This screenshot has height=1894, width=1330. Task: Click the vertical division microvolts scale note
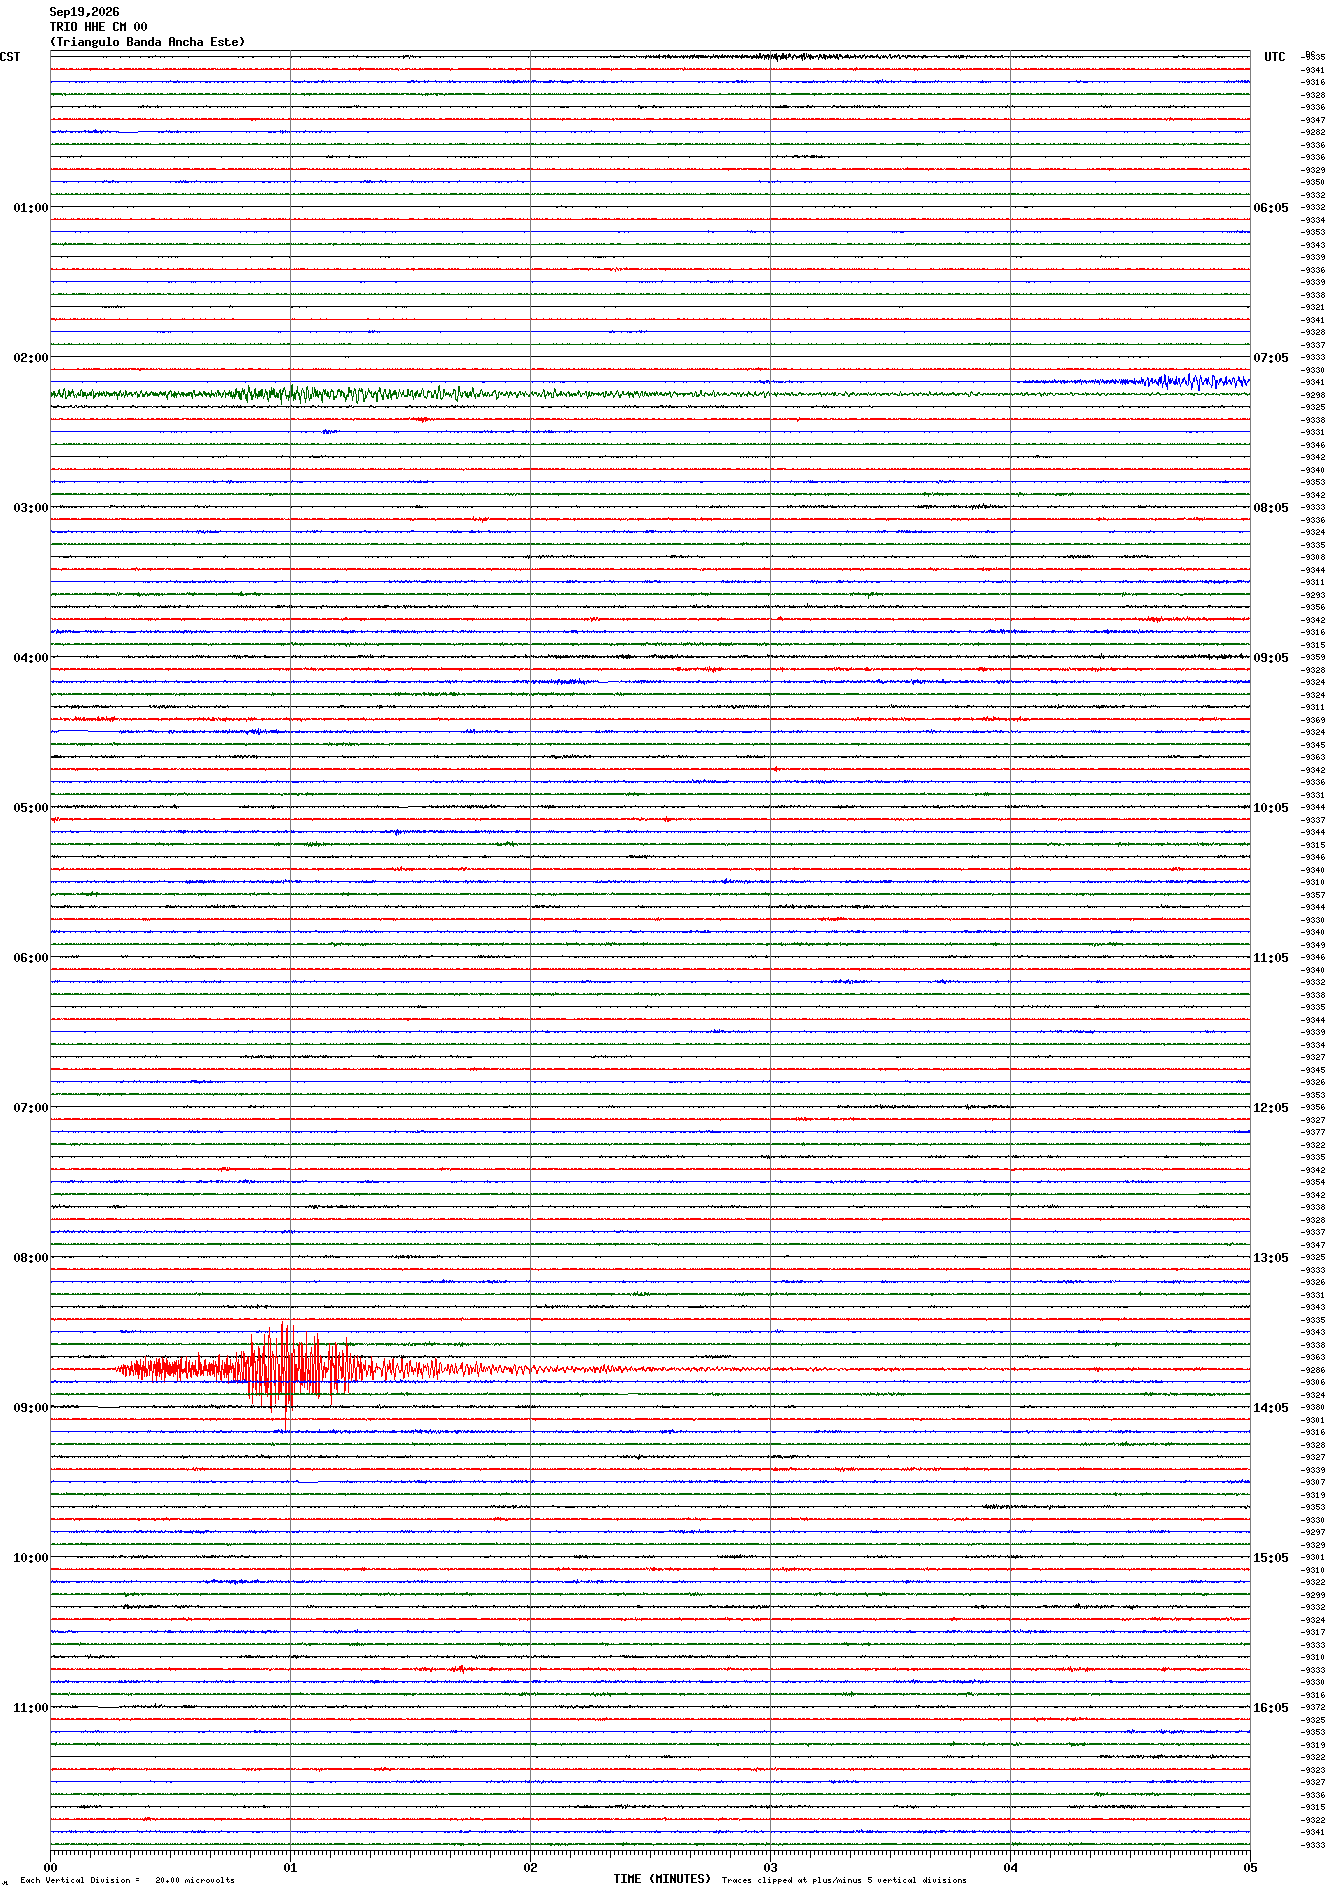[x=127, y=1880]
